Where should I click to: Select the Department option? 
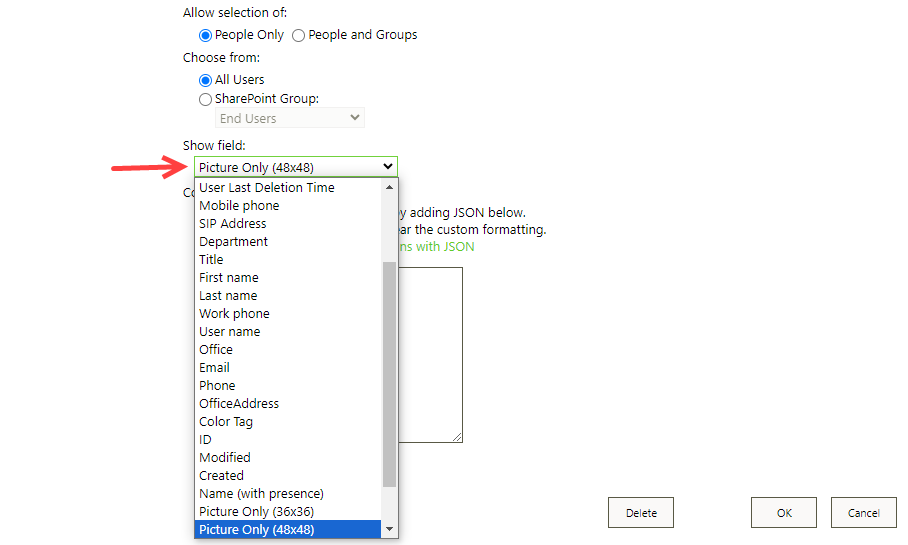click(288, 242)
